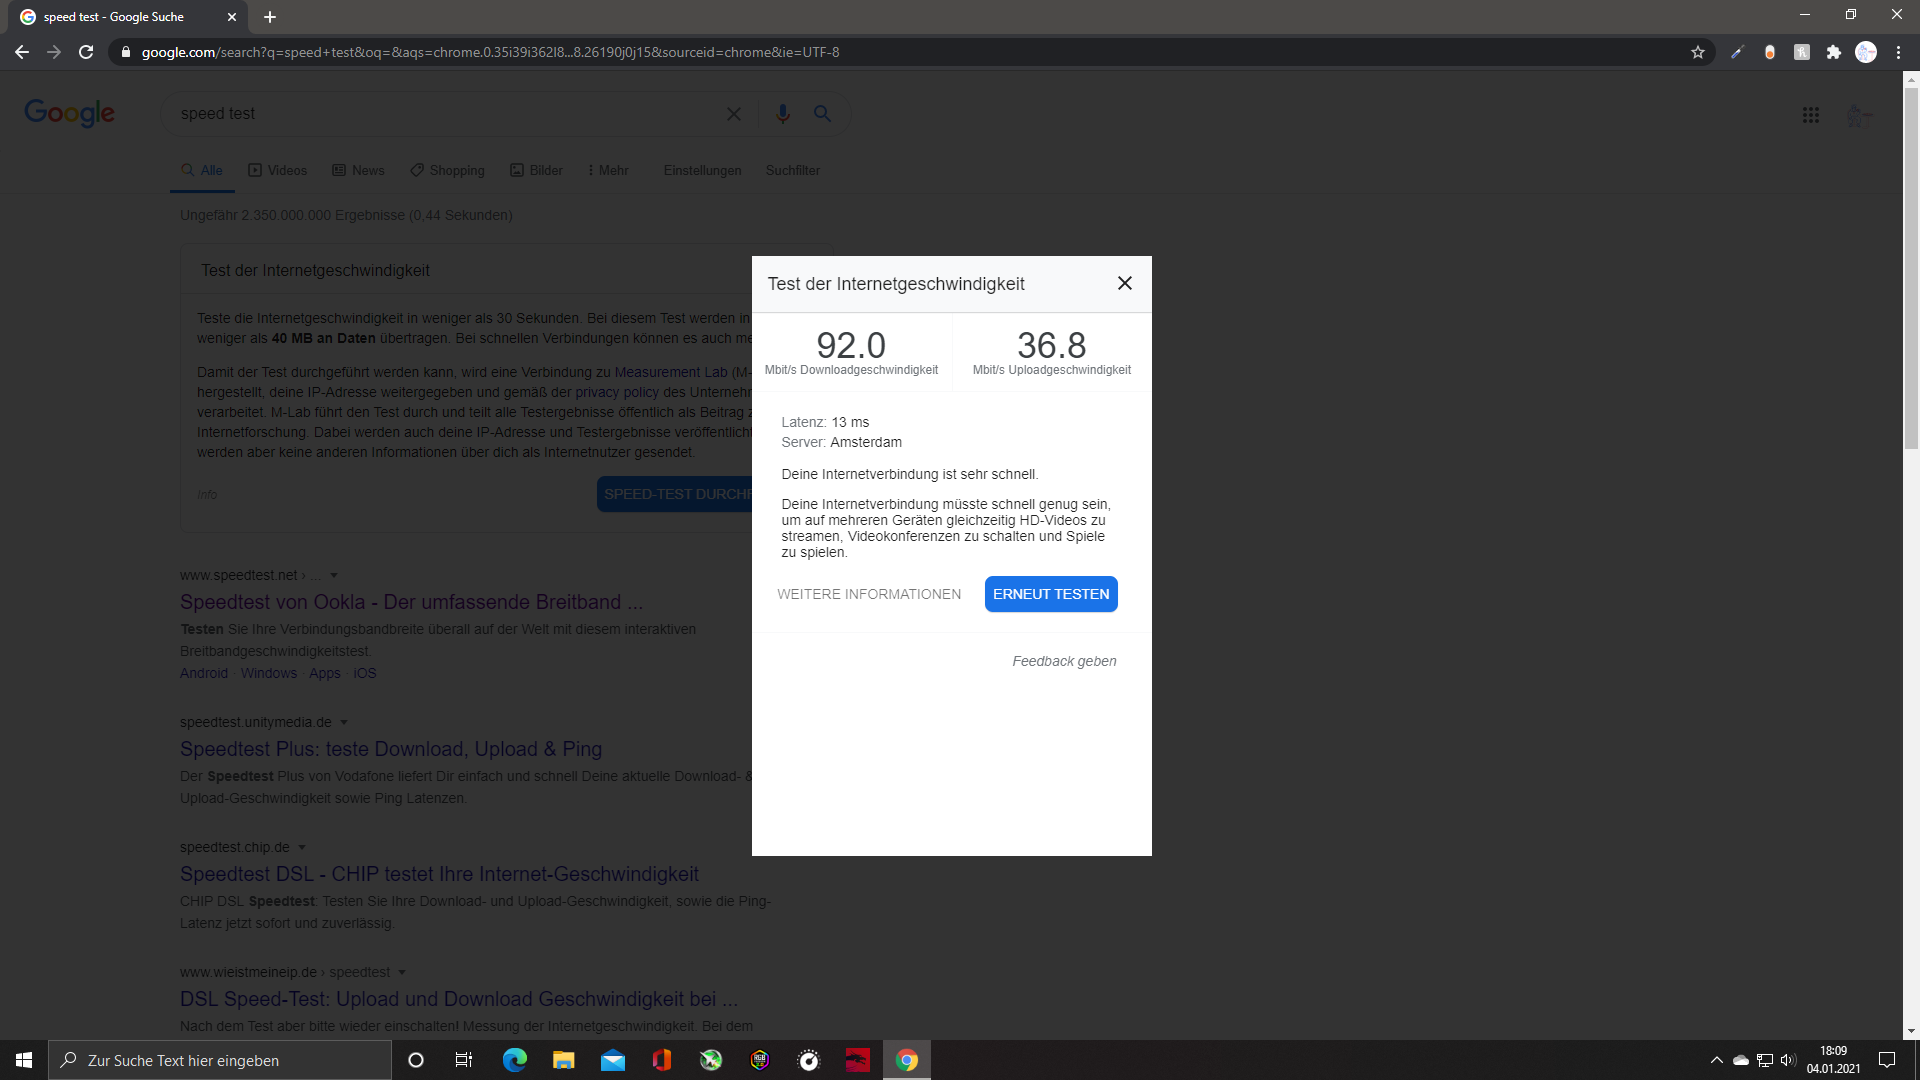This screenshot has height=1080, width=1920.
Task: Open File Explorer from the taskbar
Action: pyautogui.click(x=563, y=1059)
